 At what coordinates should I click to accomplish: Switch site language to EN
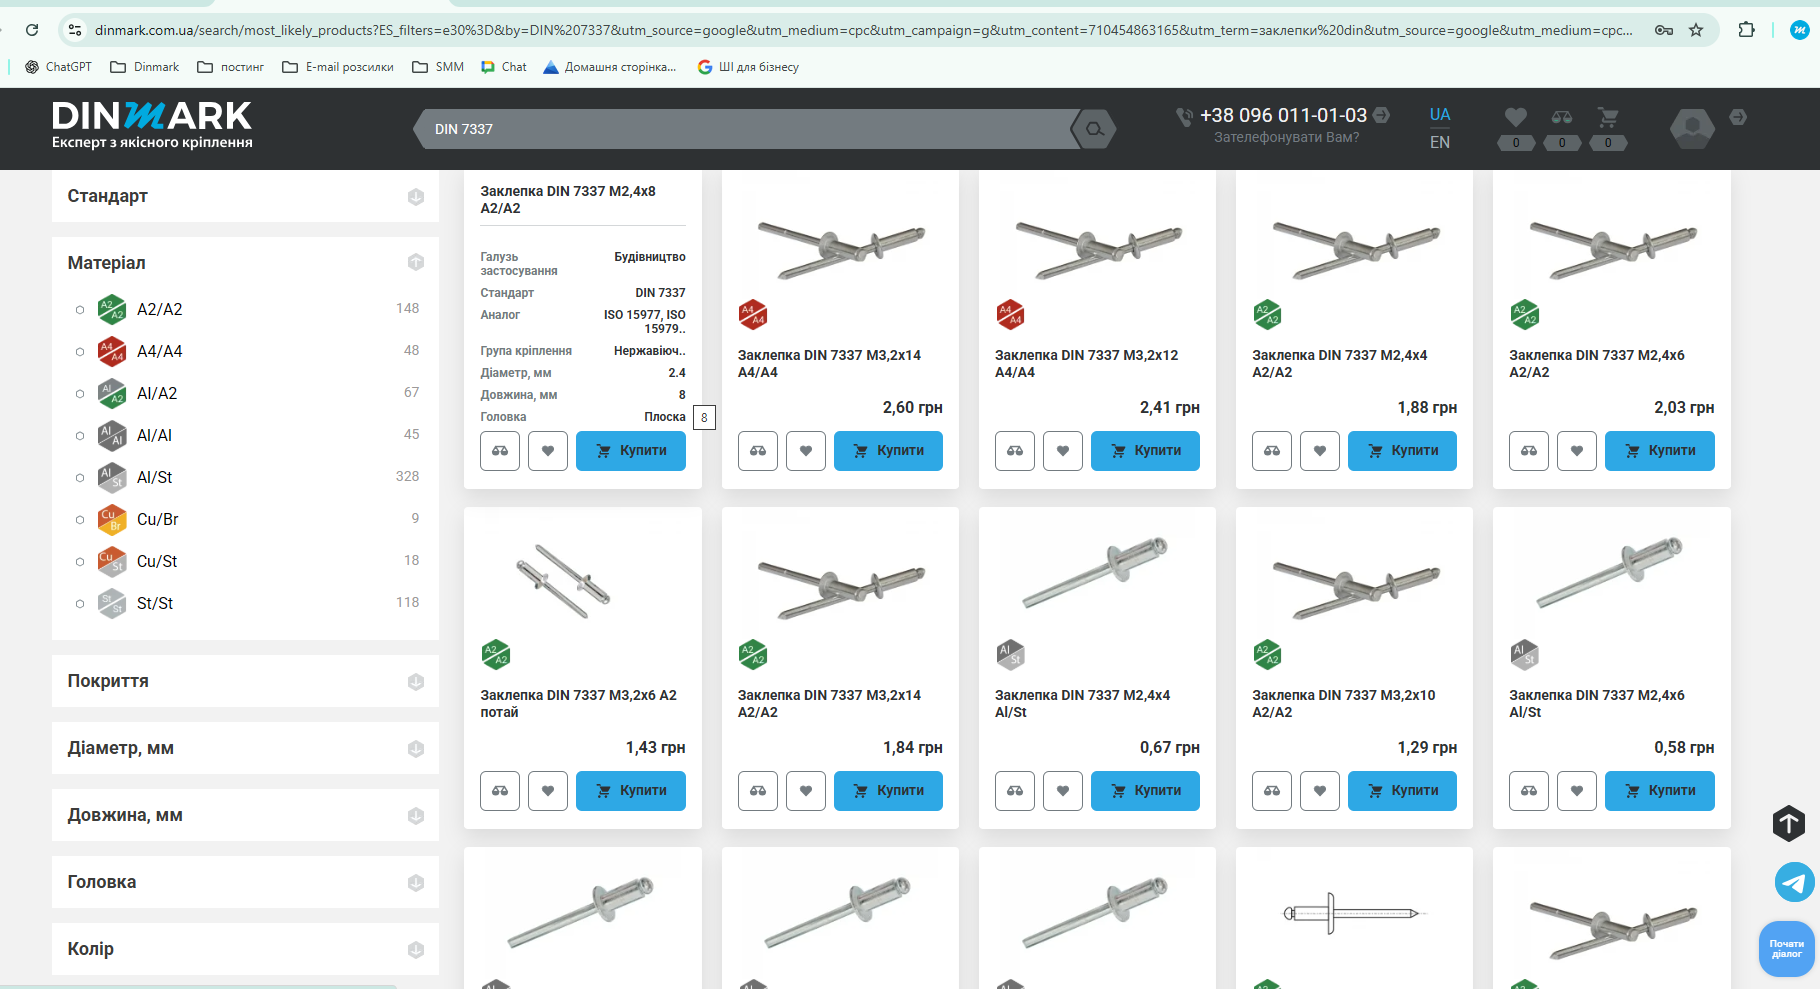(1440, 142)
